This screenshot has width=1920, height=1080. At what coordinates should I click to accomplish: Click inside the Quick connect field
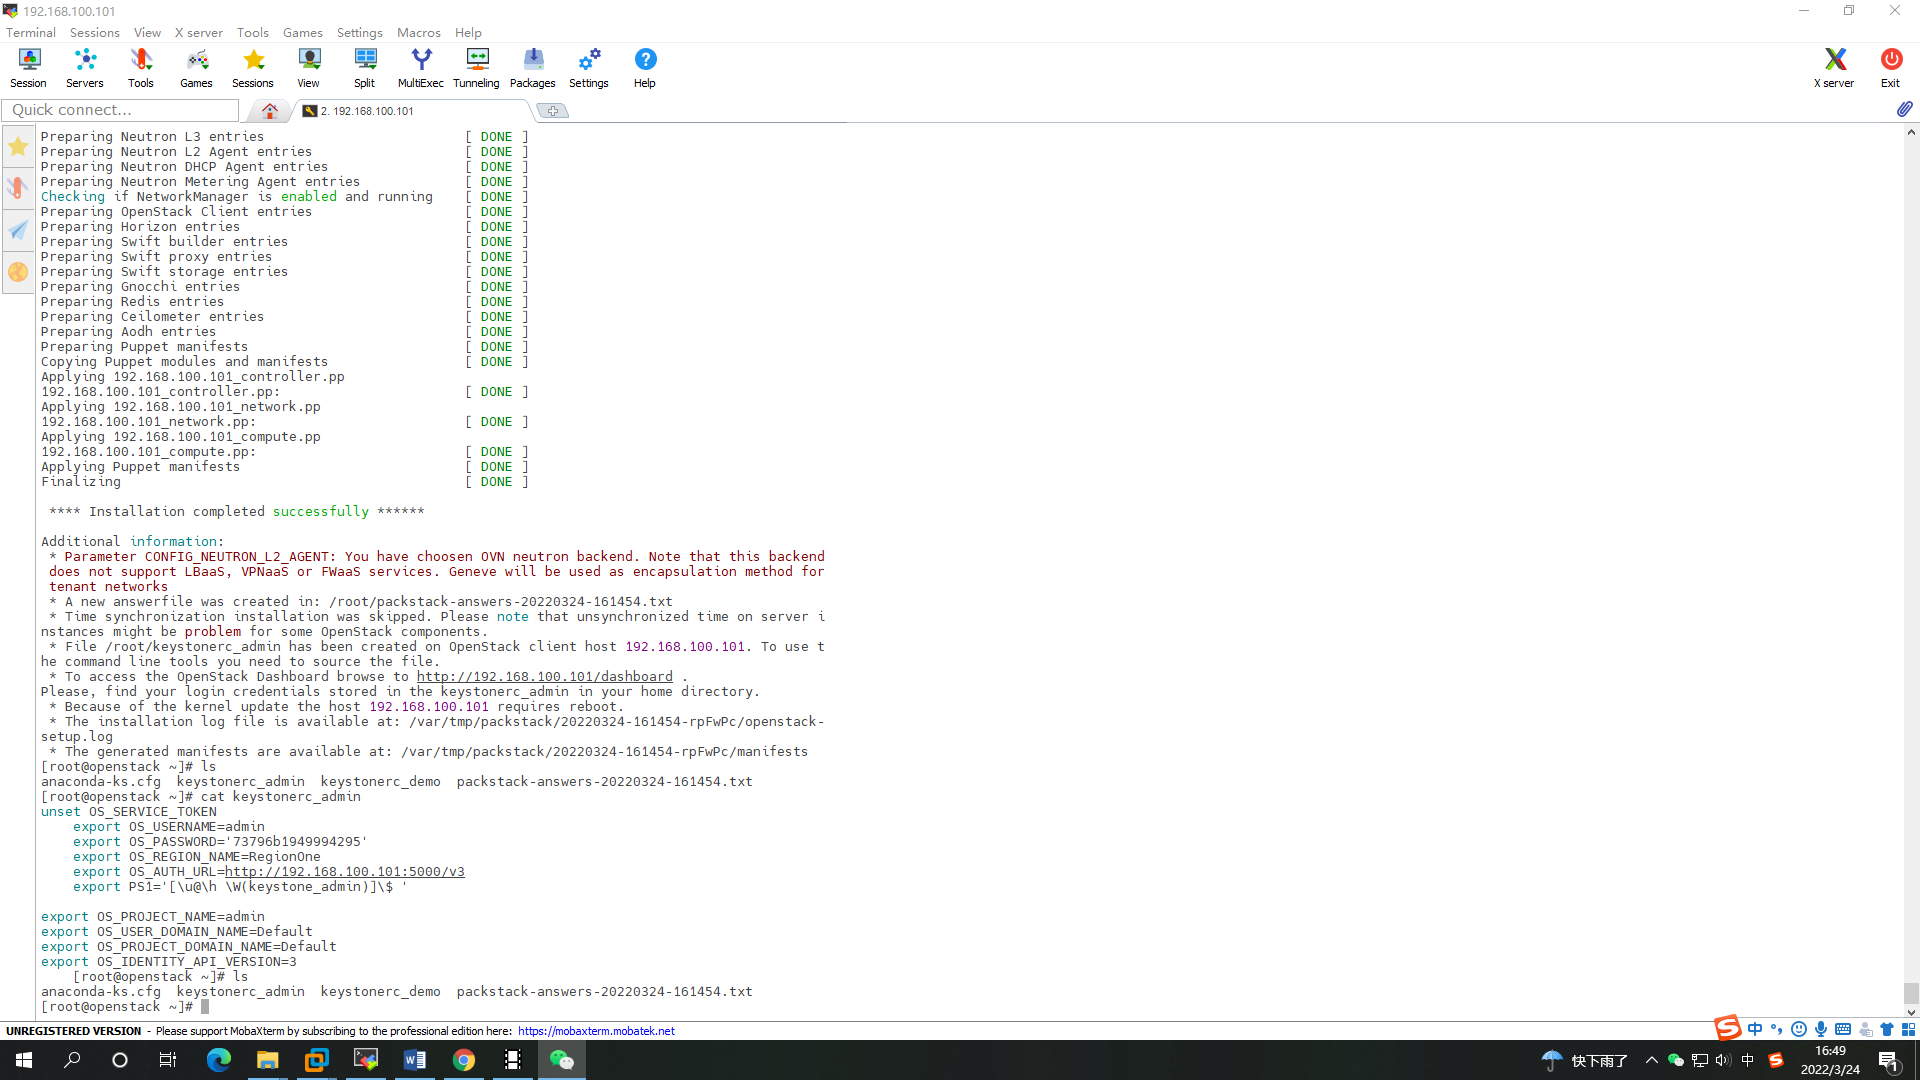pyautogui.click(x=120, y=110)
